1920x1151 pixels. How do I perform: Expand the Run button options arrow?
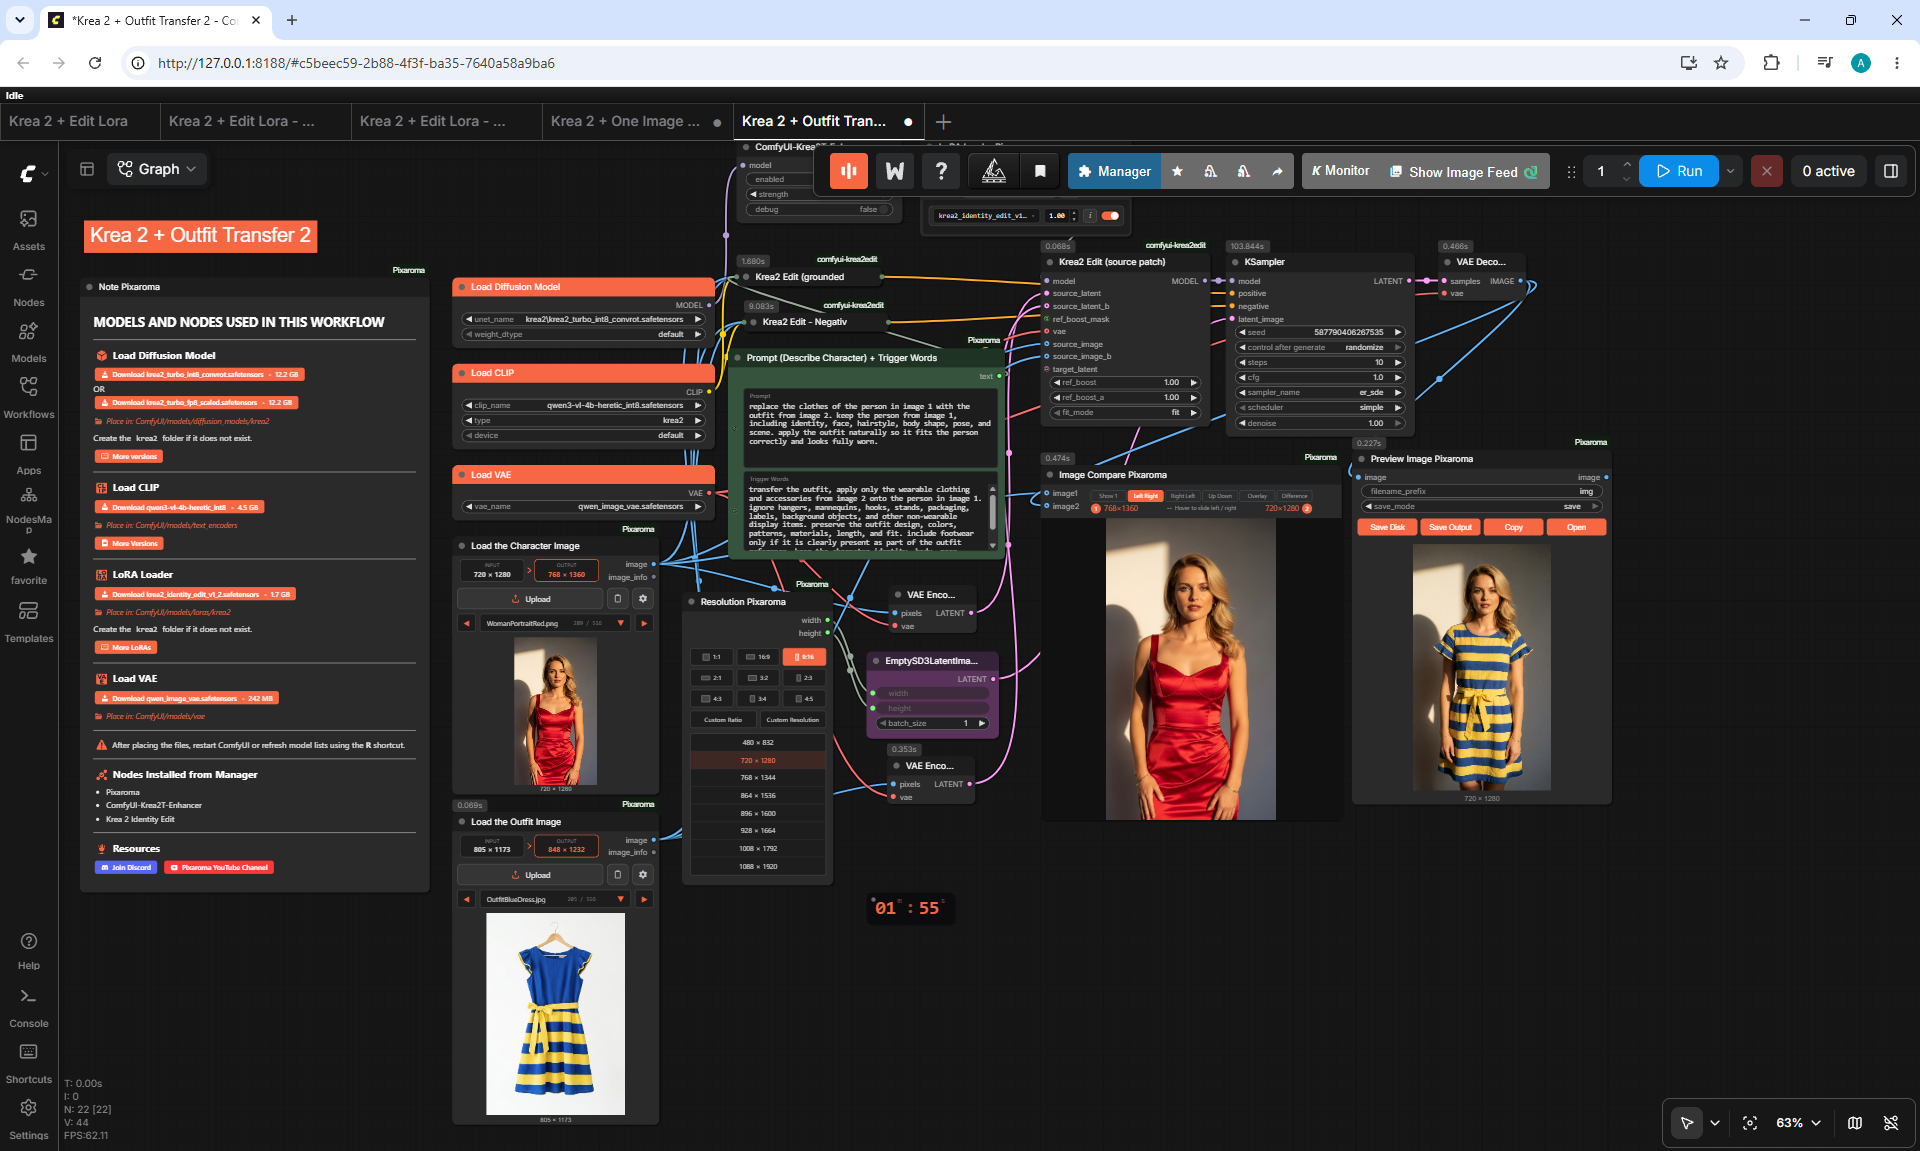coord(1730,171)
